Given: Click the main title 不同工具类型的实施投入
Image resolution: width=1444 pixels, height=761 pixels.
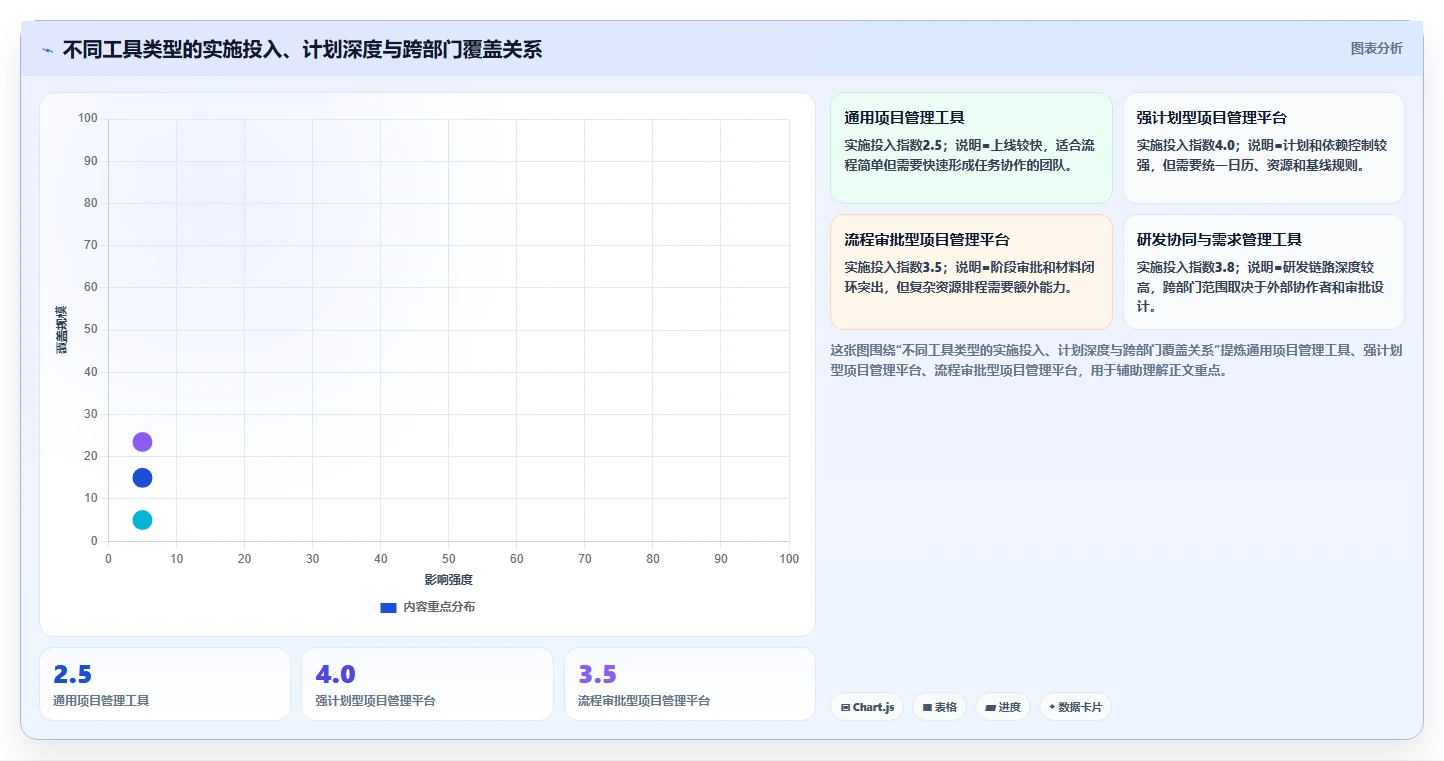Looking at the screenshot, I should [302, 49].
